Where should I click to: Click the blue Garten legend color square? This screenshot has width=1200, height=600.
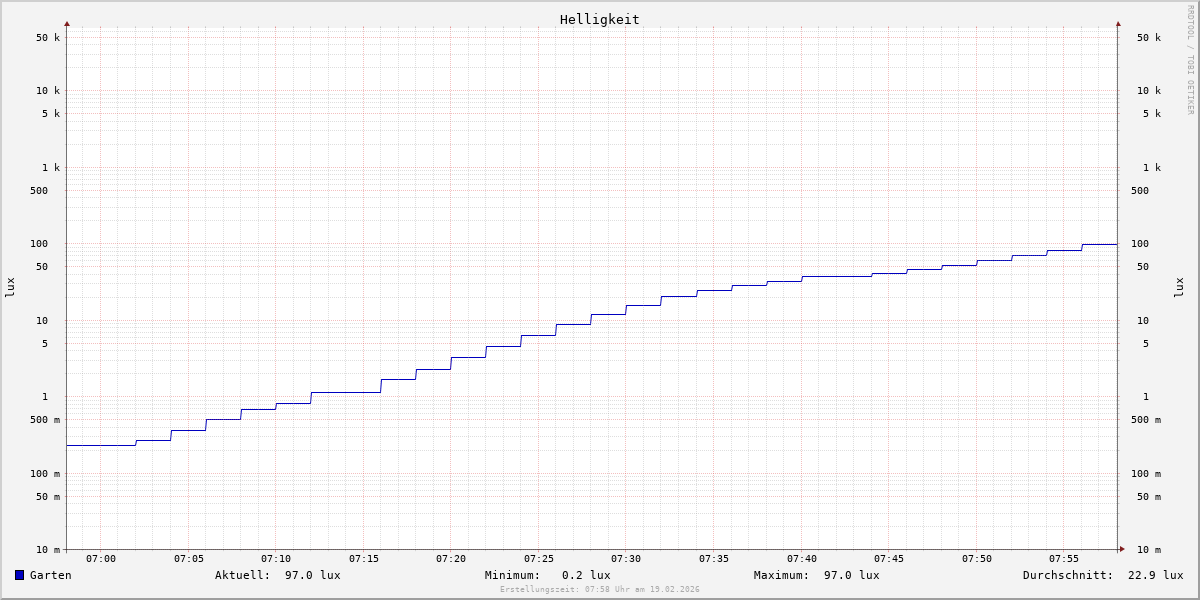pyautogui.click(x=19, y=575)
